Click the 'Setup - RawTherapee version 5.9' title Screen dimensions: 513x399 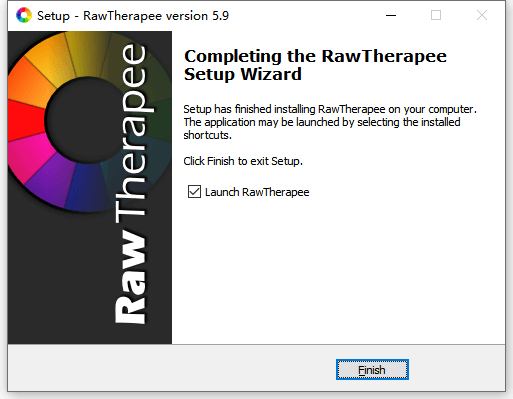click(x=133, y=16)
